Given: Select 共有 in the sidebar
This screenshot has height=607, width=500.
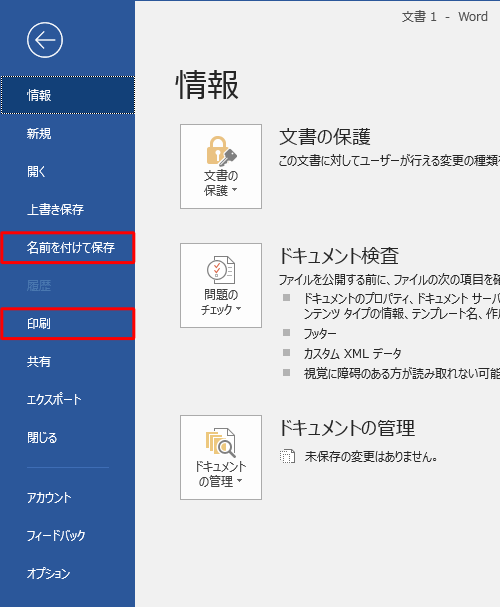Looking at the screenshot, I should [x=68, y=361].
